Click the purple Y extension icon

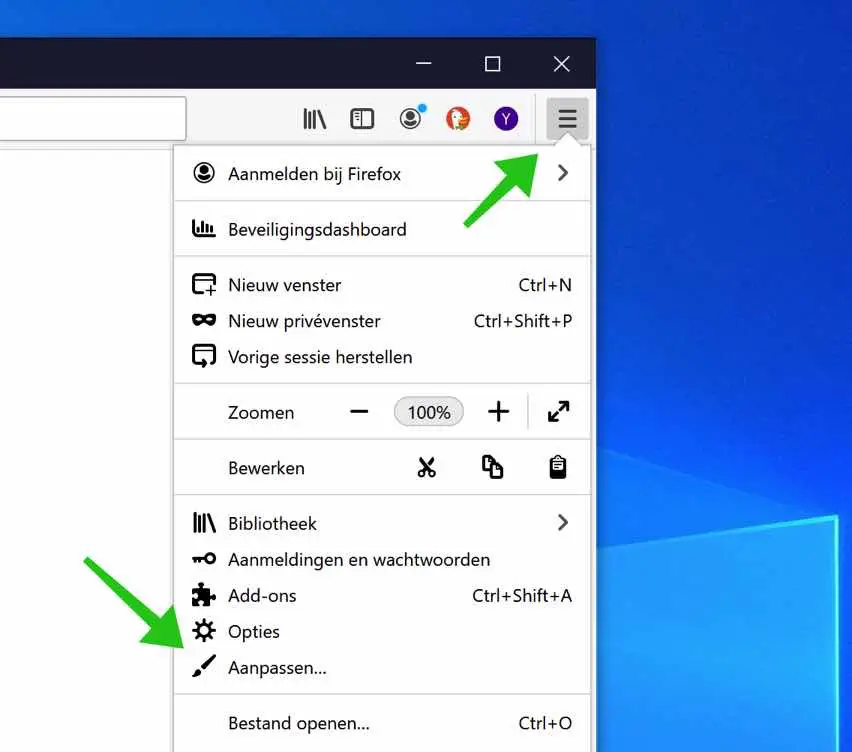[x=506, y=118]
